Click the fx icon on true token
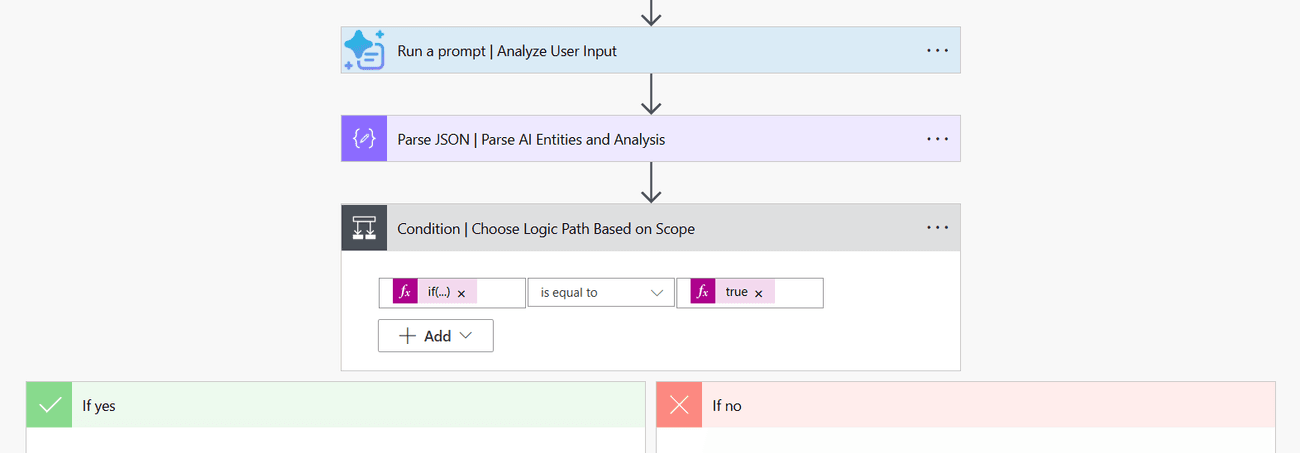This screenshot has height=453, width=1300. point(703,292)
